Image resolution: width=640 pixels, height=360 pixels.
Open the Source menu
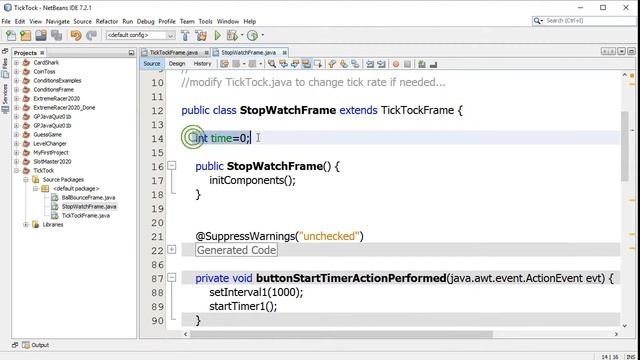click(82, 21)
